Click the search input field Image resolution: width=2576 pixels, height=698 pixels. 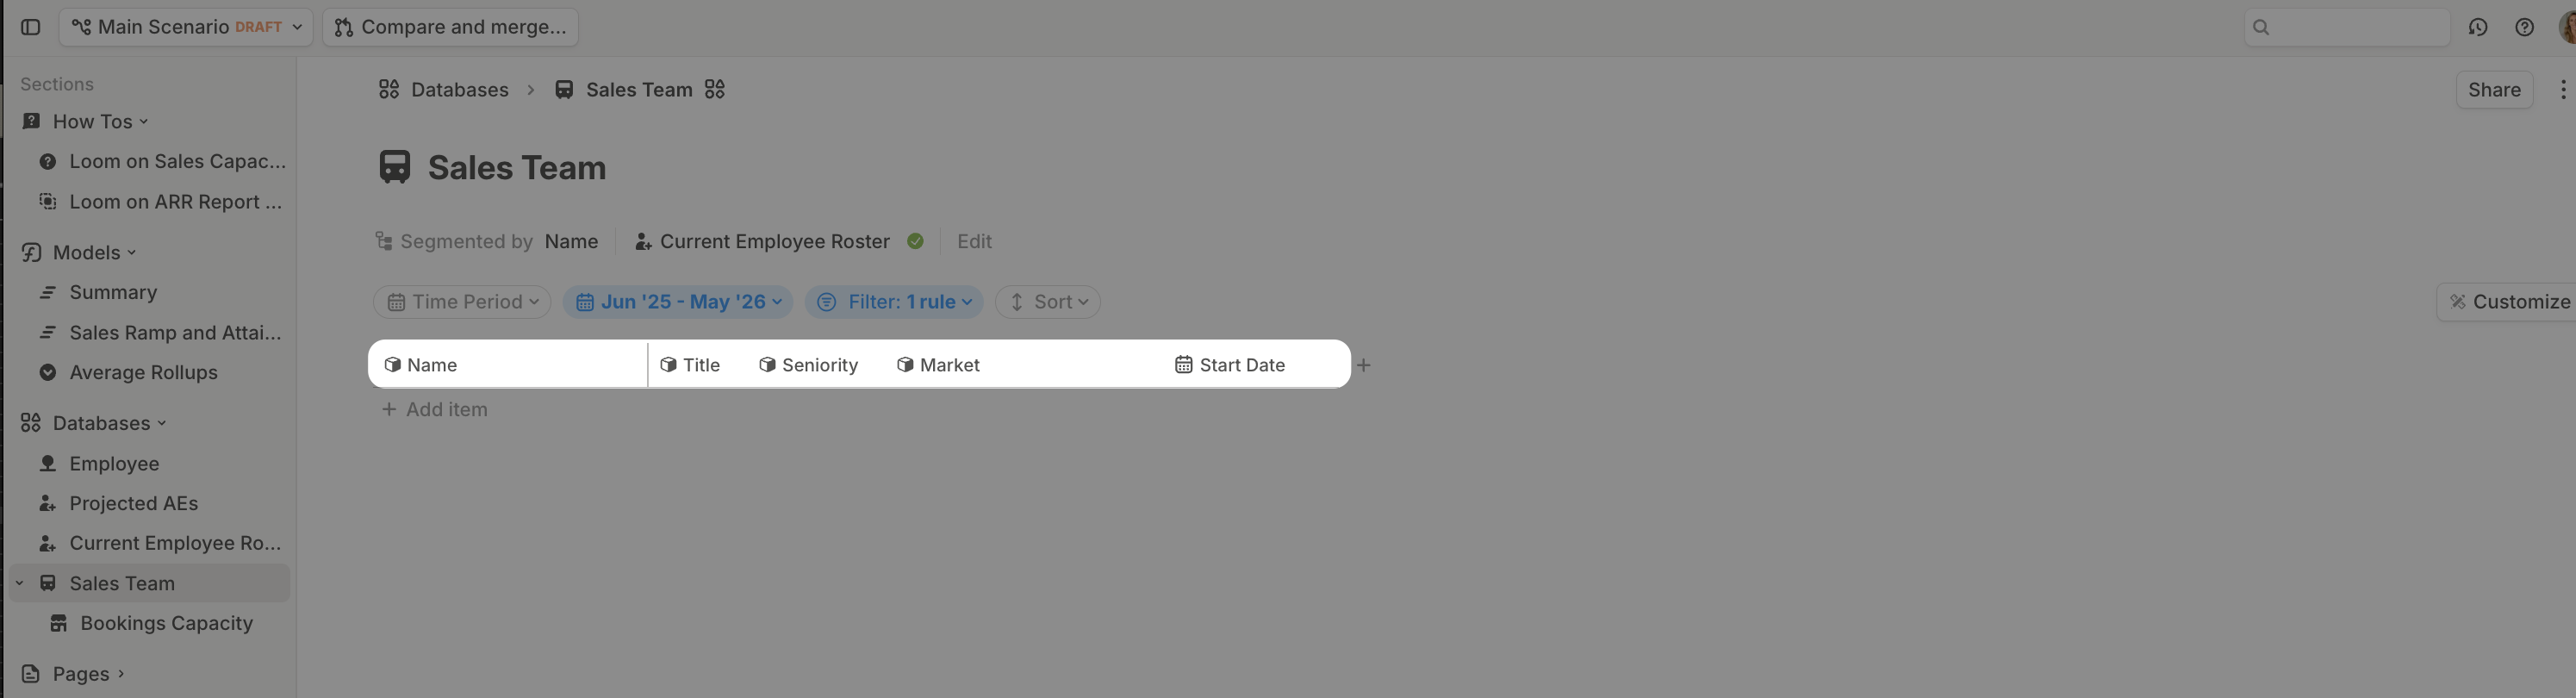tap(2347, 27)
